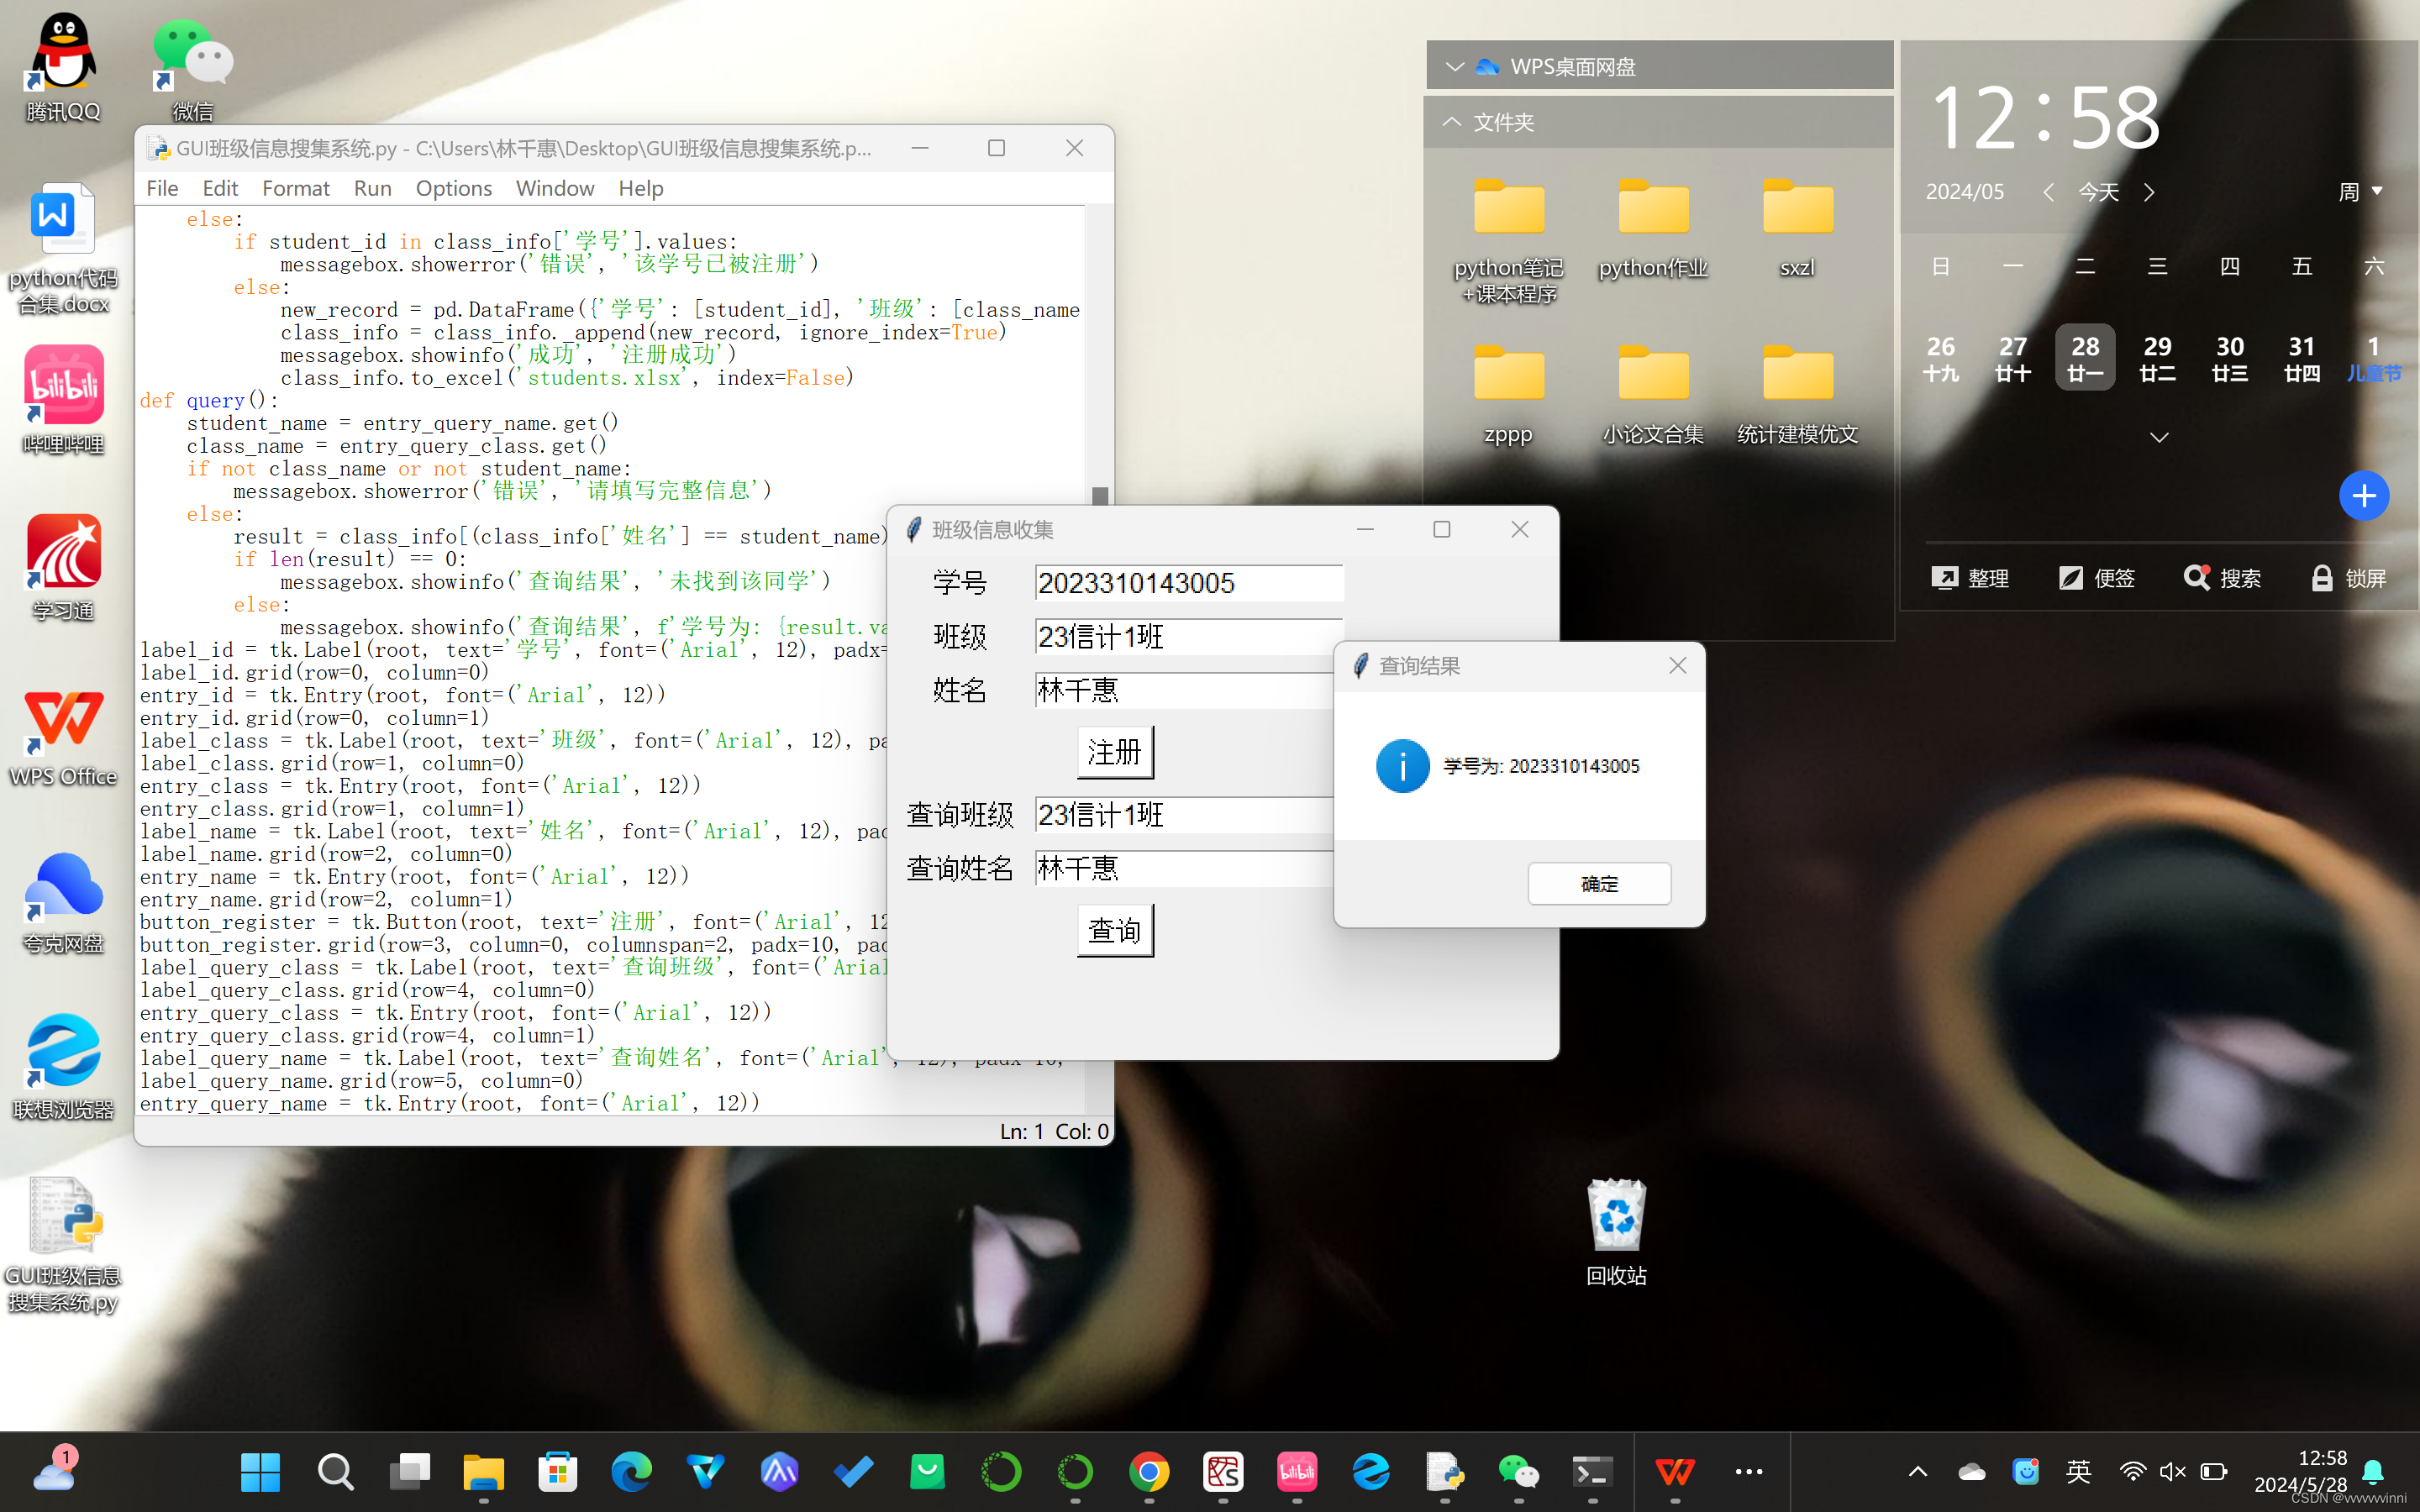Click the IDLE editor vertical scrollbar thumb
Screen dimensions: 2420x1512
[x=1100, y=495]
